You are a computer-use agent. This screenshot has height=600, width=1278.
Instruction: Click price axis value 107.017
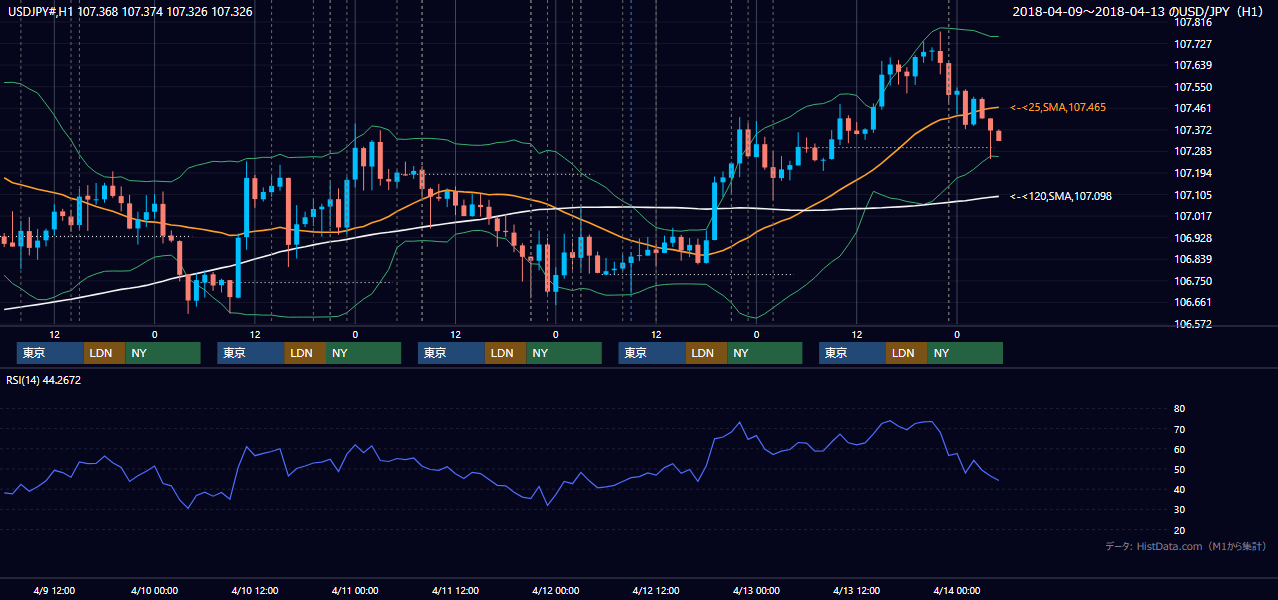coord(1193,216)
